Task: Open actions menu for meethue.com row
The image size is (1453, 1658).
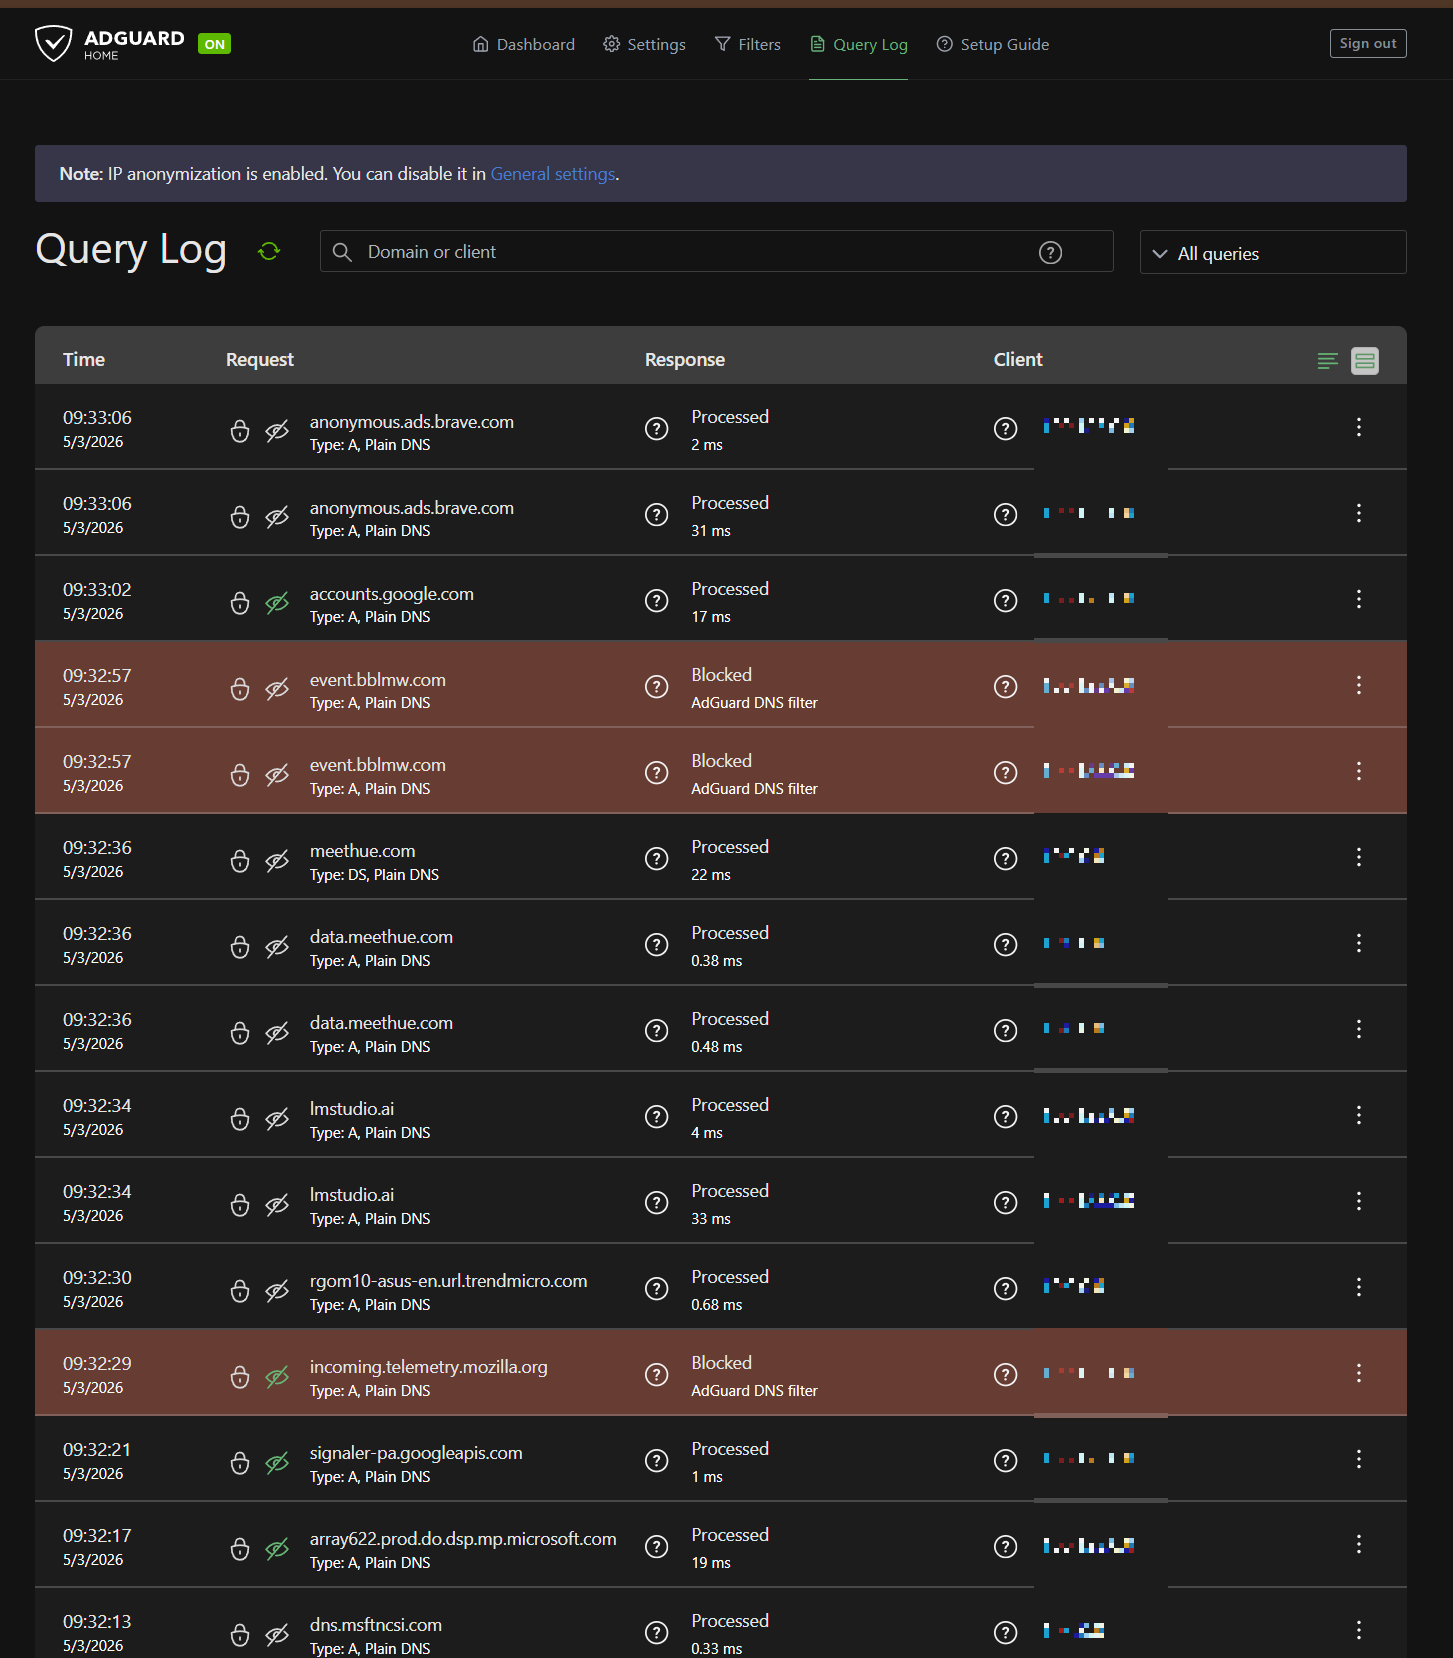Action: [1358, 857]
